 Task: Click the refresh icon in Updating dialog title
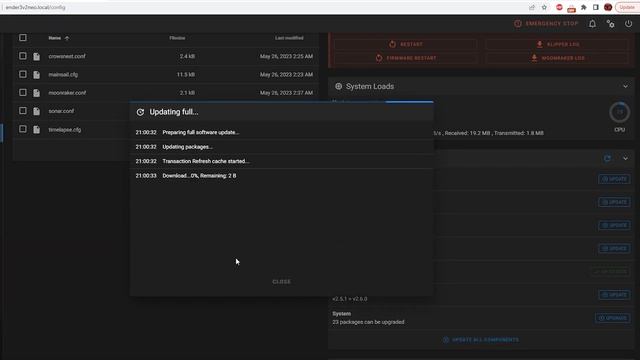140,112
